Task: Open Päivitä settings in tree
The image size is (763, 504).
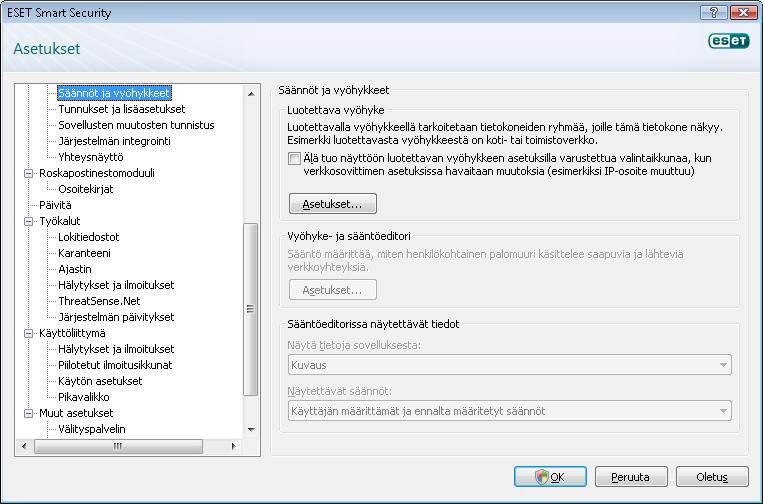Action: (x=55, y=205)
